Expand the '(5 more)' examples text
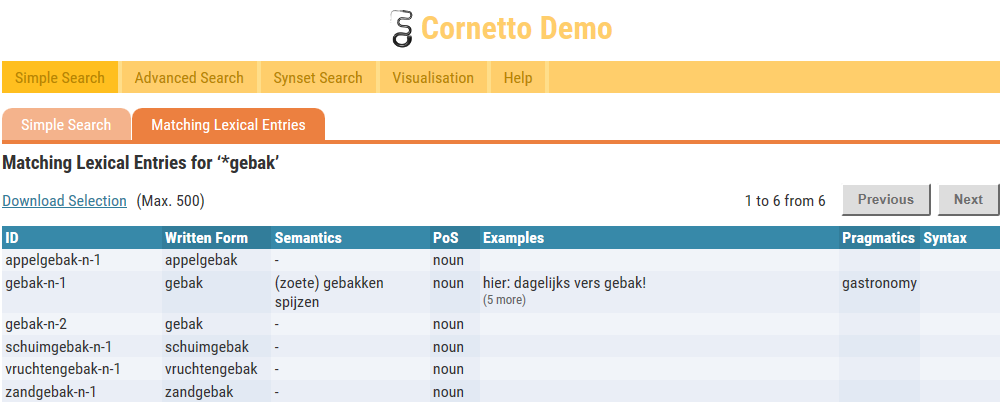 [504, 300]
